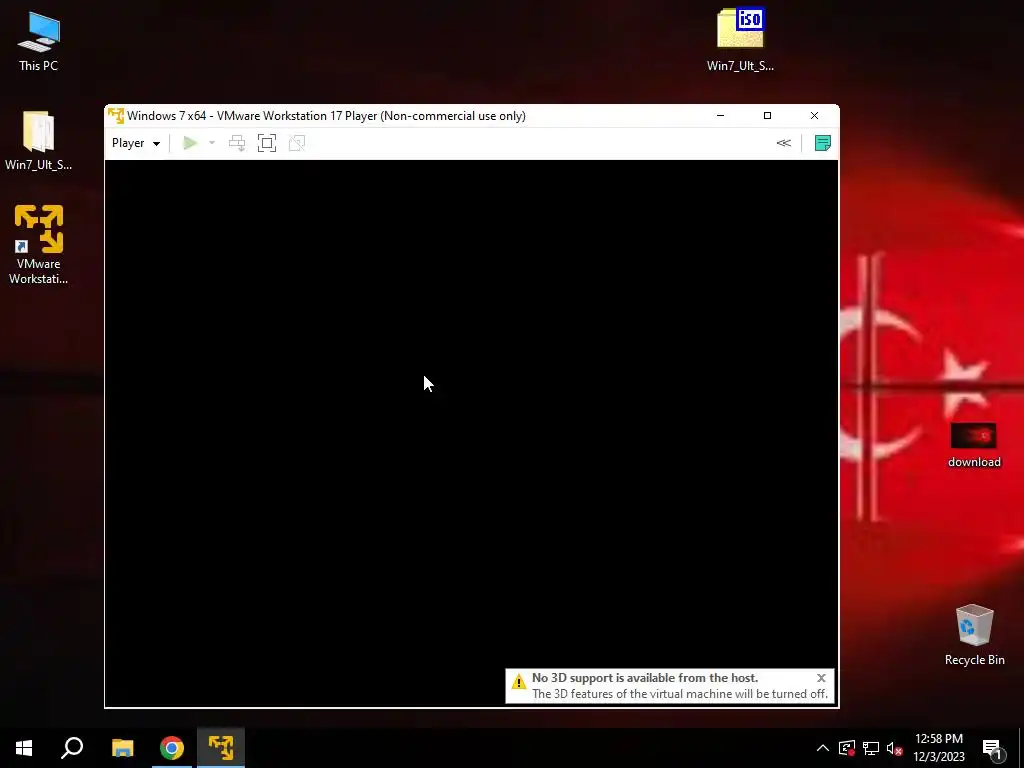Click the security tray icon with red dot

pyautogui.click(x=847, y=748)
